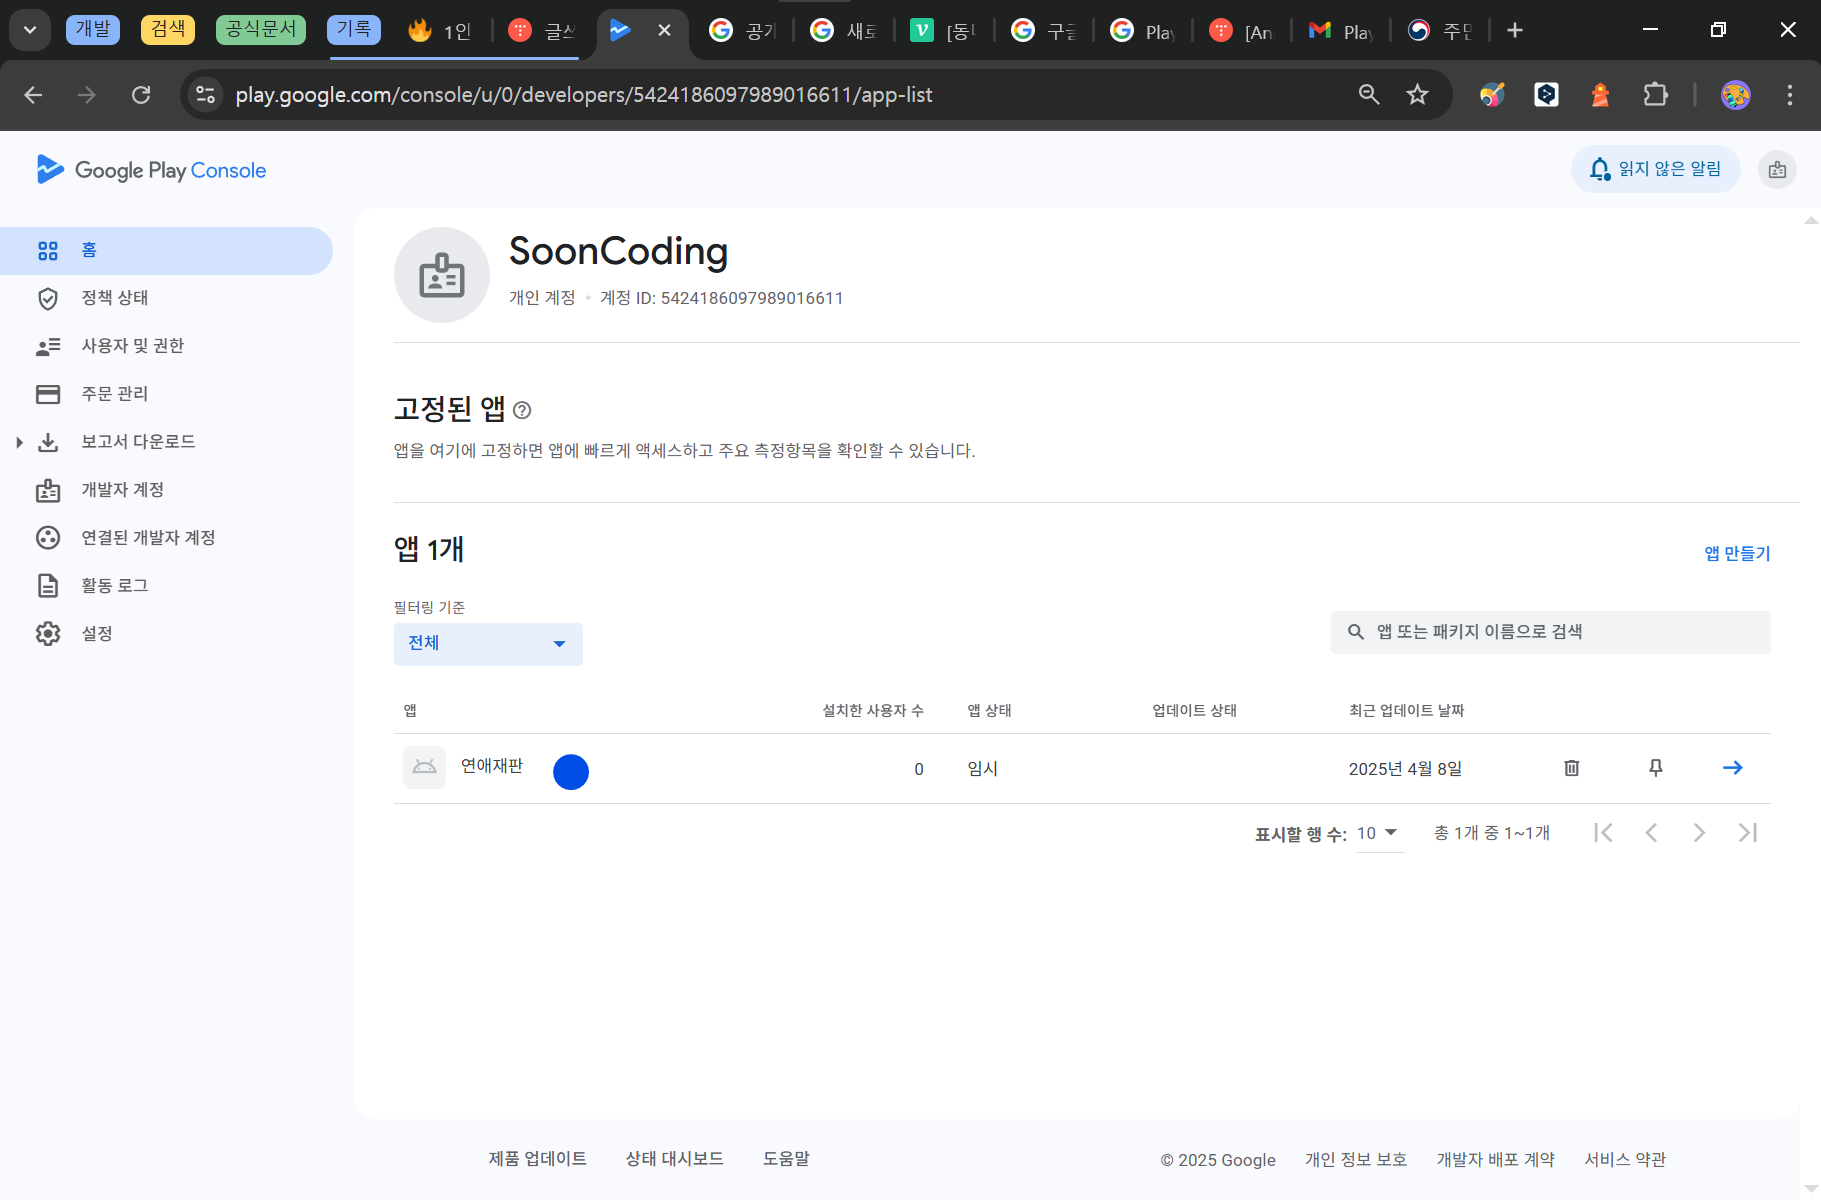Open a new browser tab

[x=1515, y=31]
